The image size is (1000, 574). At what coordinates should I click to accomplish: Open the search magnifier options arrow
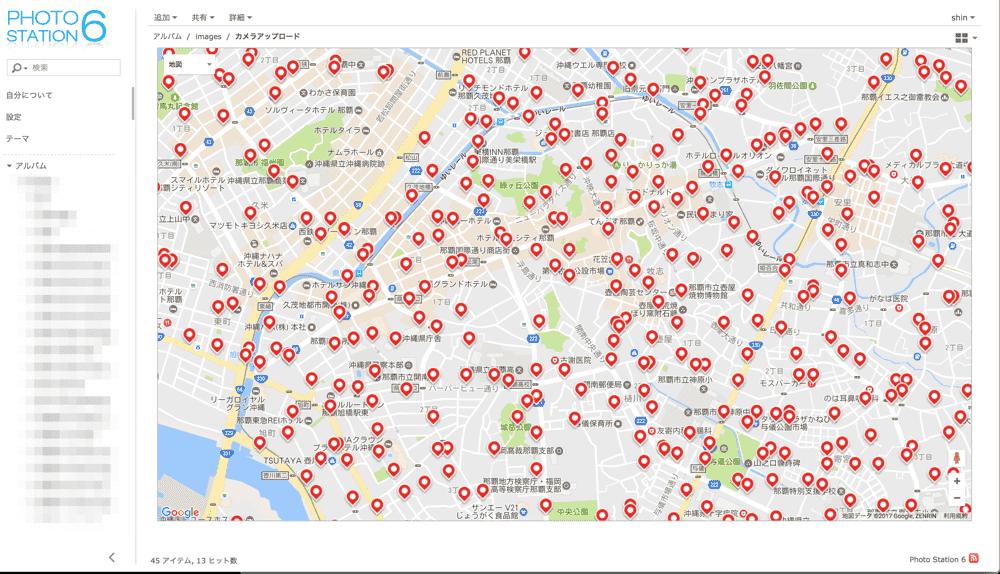(x=26, y=68)
